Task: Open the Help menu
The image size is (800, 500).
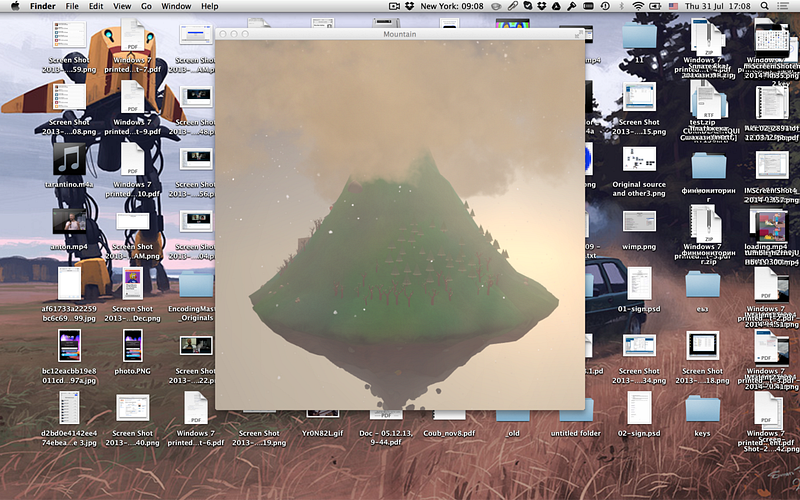Action: (x=210, y=6)
